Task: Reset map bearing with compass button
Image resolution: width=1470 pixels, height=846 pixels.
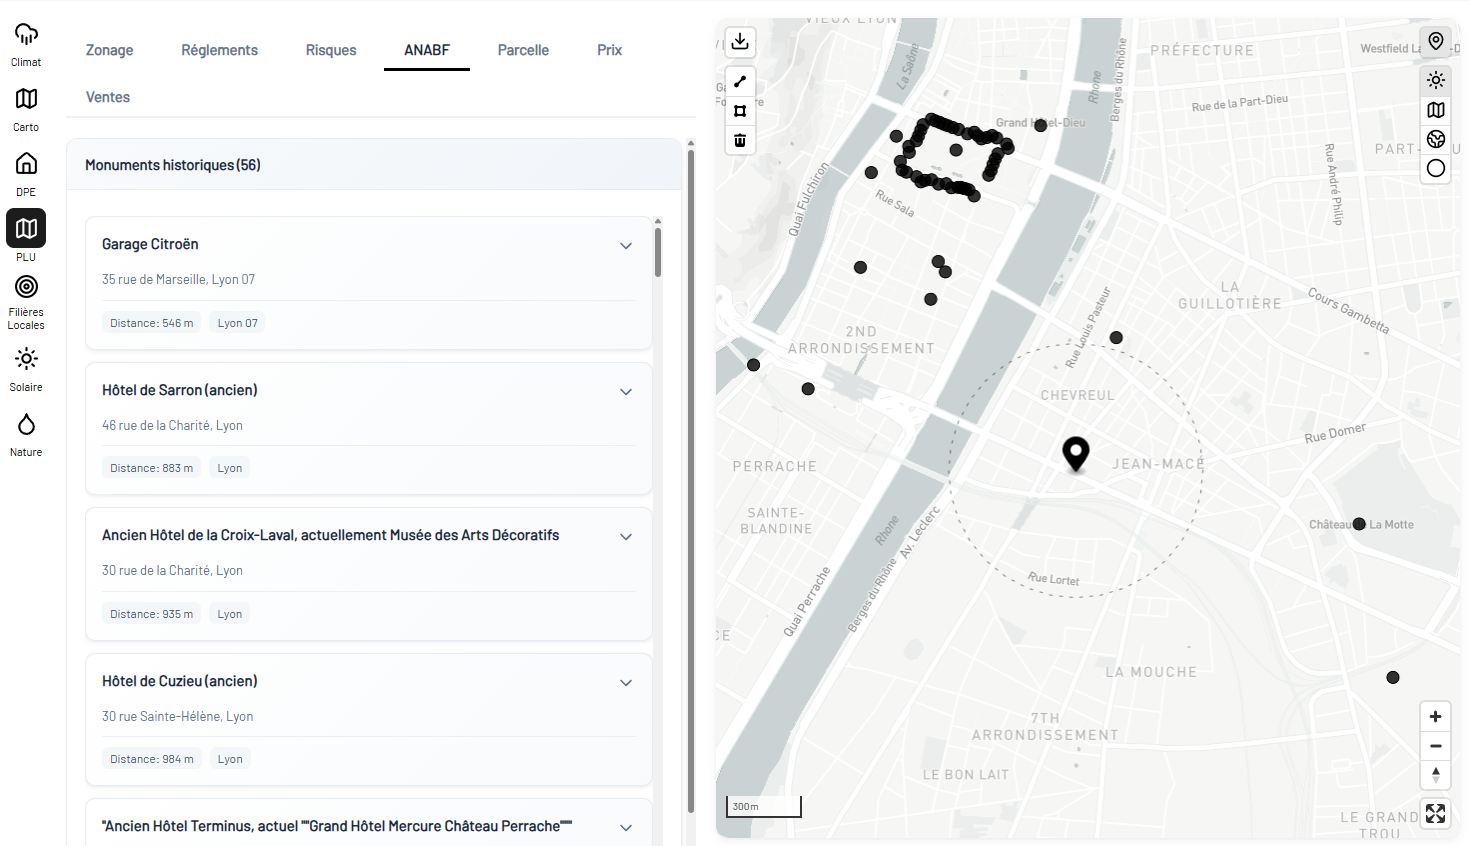Action: click(x=1436, y=775)
